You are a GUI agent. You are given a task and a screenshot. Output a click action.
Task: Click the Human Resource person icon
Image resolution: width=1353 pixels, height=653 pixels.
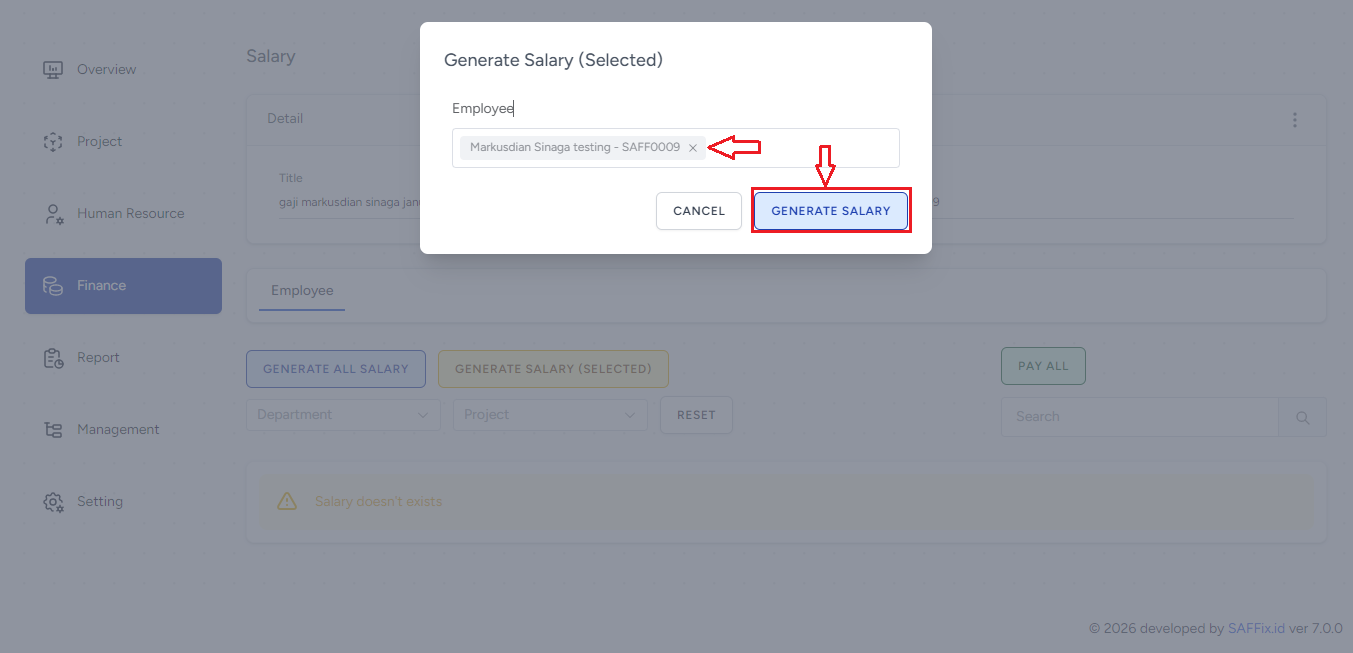click(x=53, y=214)
